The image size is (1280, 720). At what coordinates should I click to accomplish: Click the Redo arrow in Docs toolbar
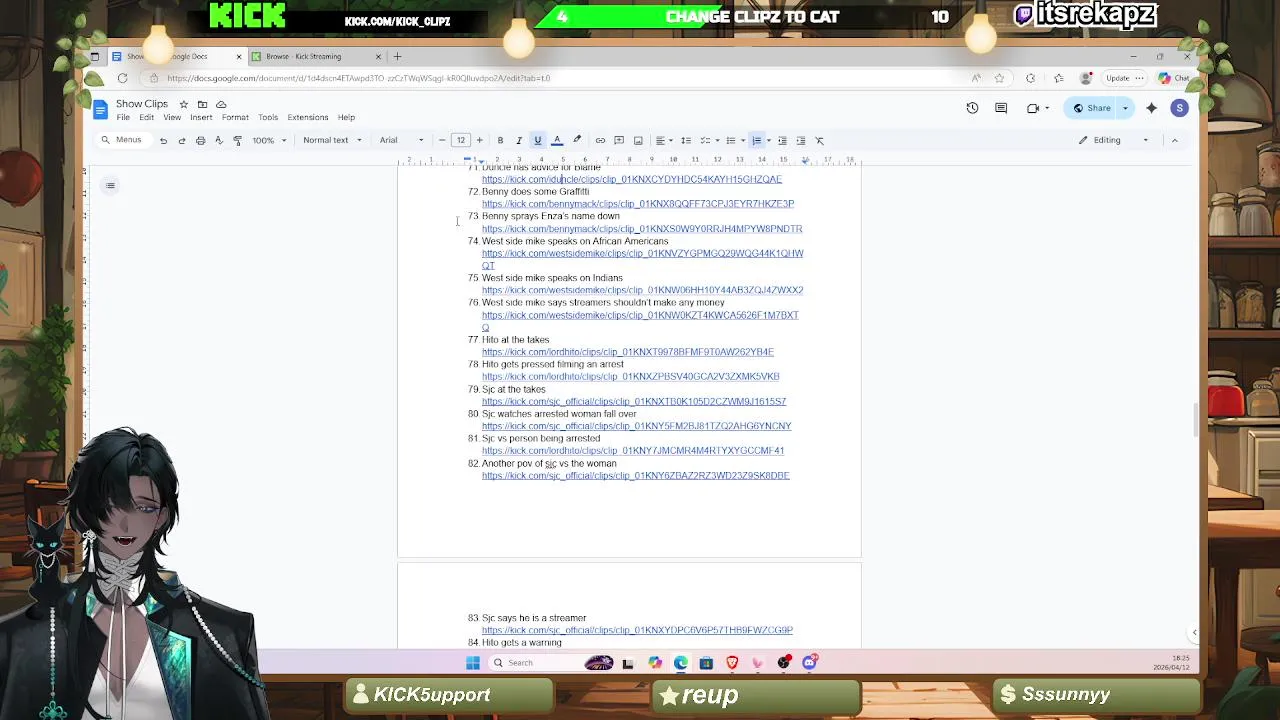181,140
